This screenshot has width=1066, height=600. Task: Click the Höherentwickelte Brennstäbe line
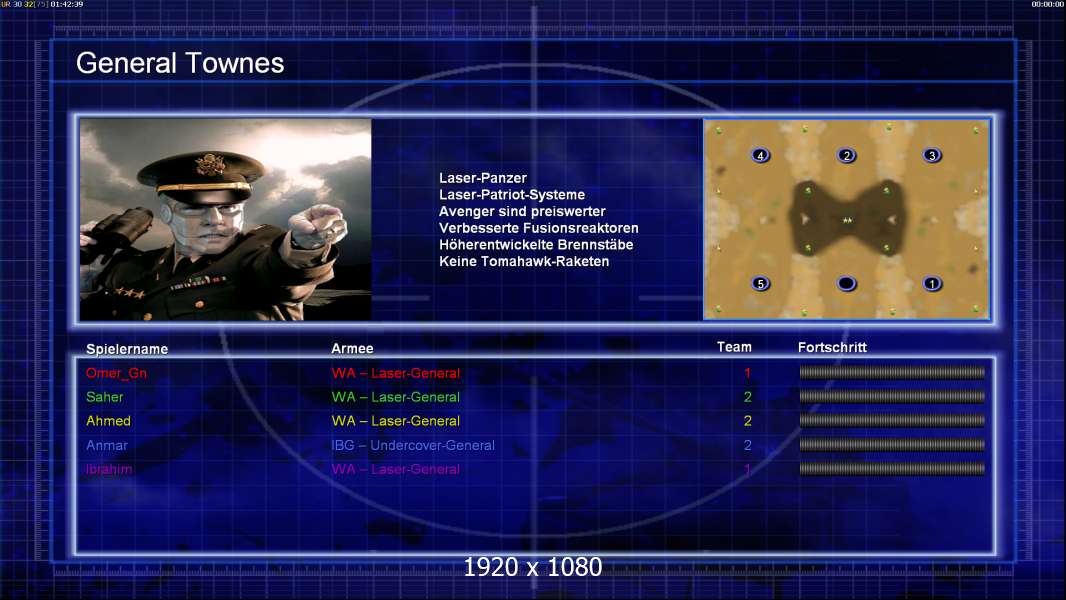coord(536,245)
